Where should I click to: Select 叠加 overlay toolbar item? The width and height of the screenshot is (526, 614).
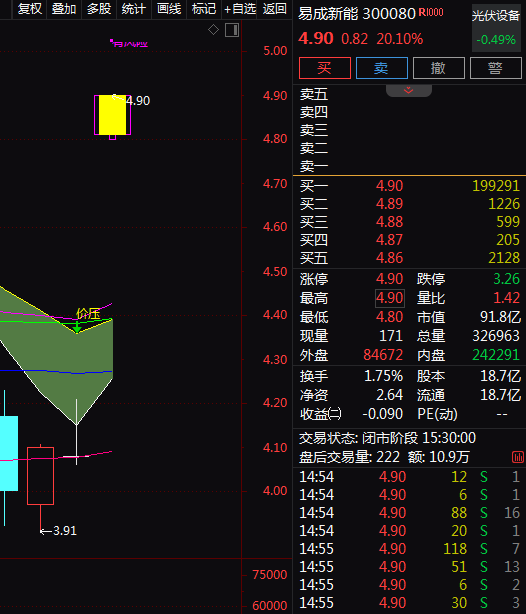[64, 9]
